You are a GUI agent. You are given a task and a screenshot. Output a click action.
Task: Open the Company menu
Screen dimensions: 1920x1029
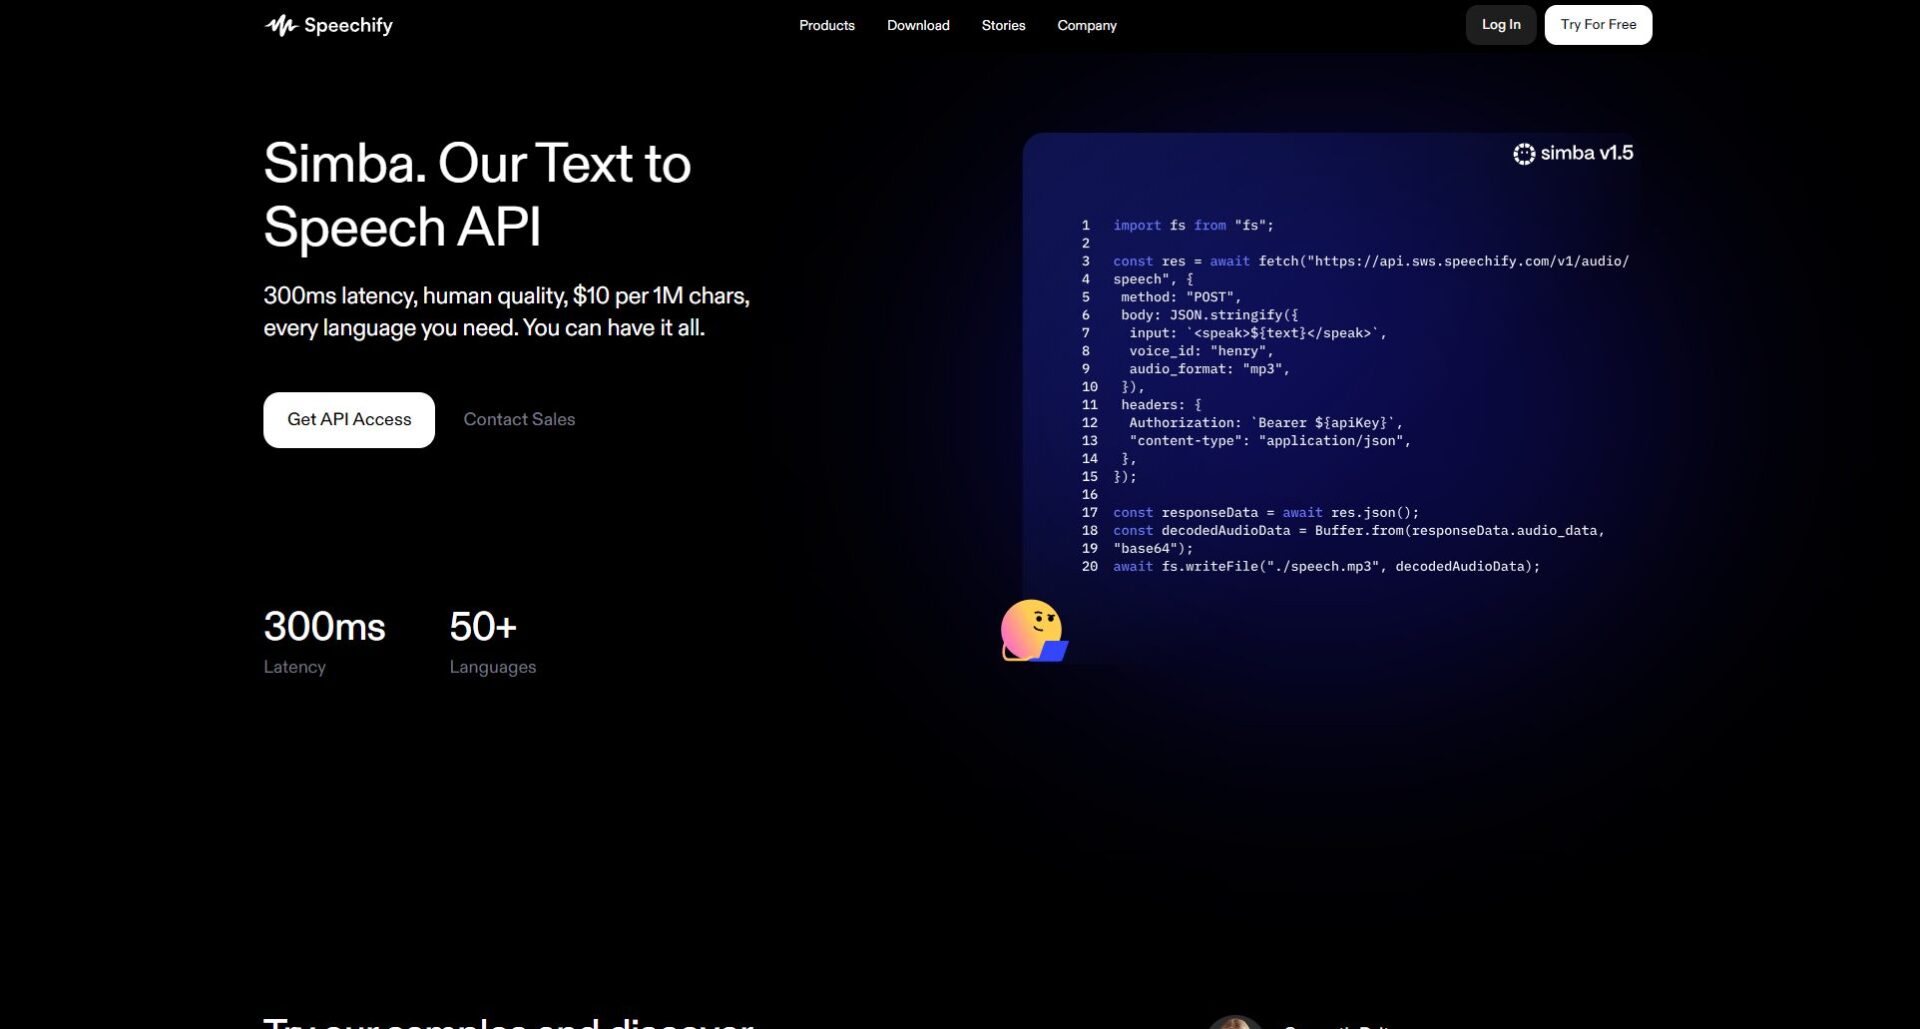coord(1086,26)
